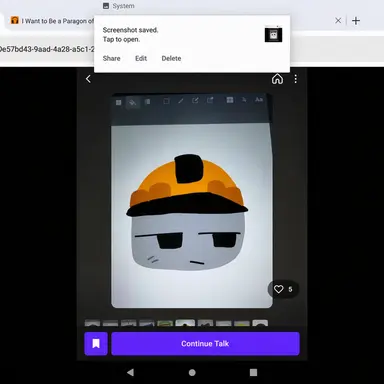This screenshot has width=384, height=384.
Task: Go back with the left chevron arrow
Action: [x=88, y=79]
